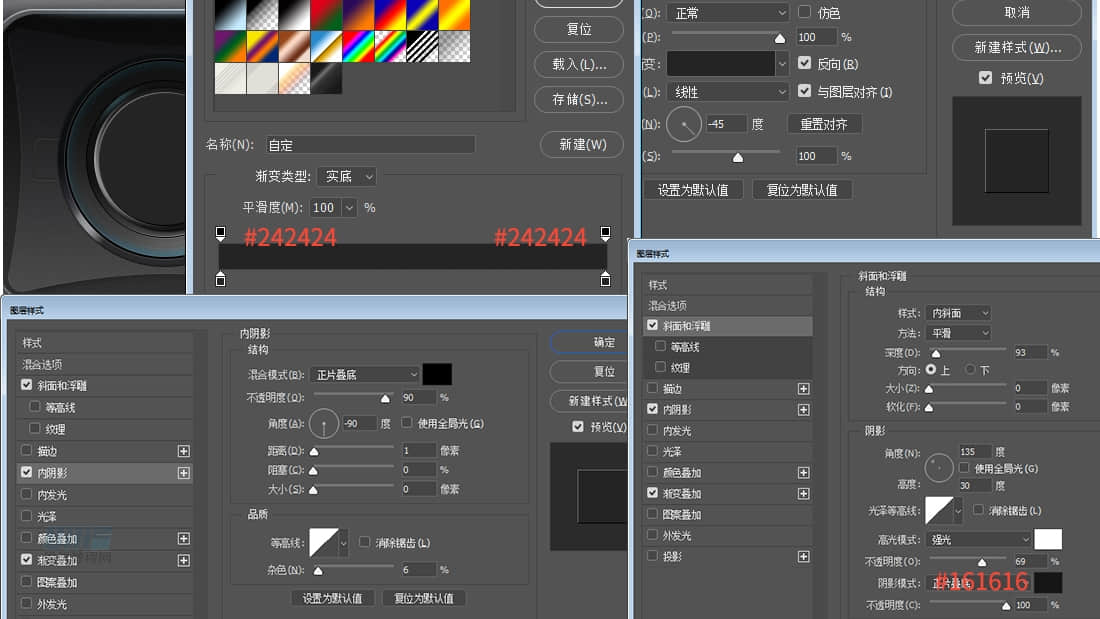Click the plus icon beside 内阴影 in Inner Shadow dialog
Screen dimensions: 1100x619
click(x=183, y=473)
